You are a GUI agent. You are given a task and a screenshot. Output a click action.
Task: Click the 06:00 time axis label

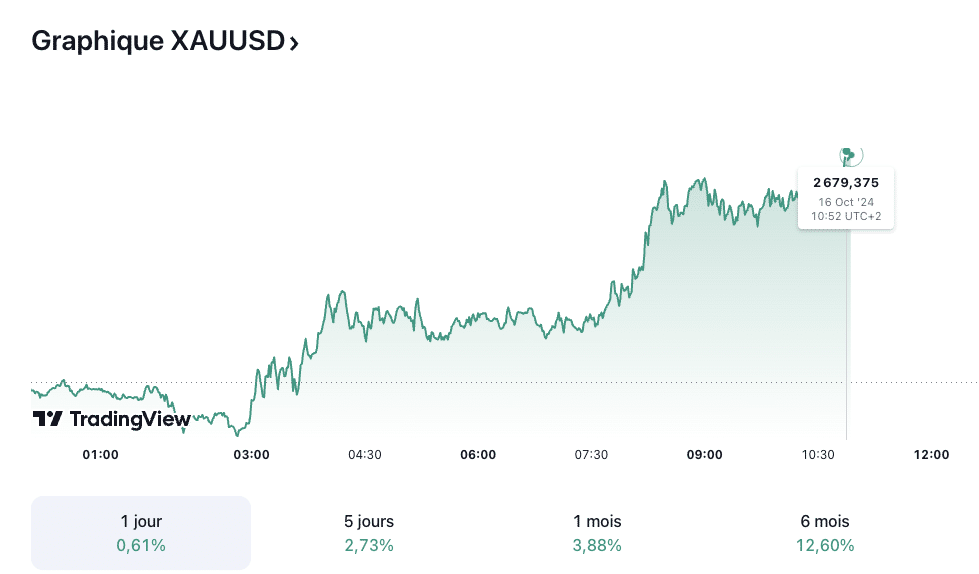pyautogui.click(x=478, y=455)
